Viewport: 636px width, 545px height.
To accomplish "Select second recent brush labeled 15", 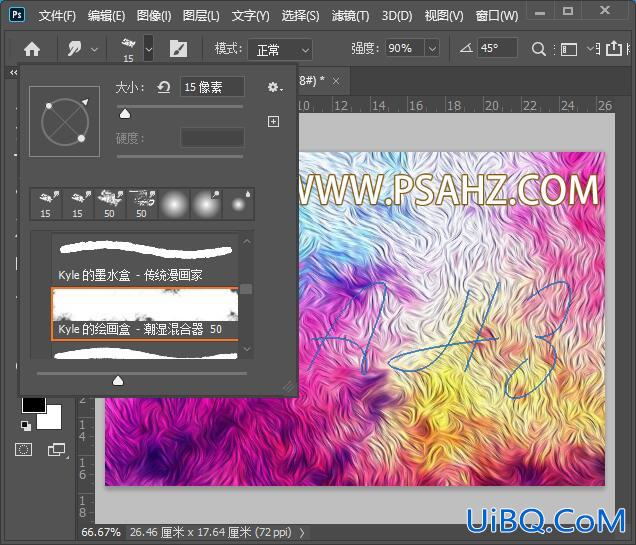I will [78, 204].
